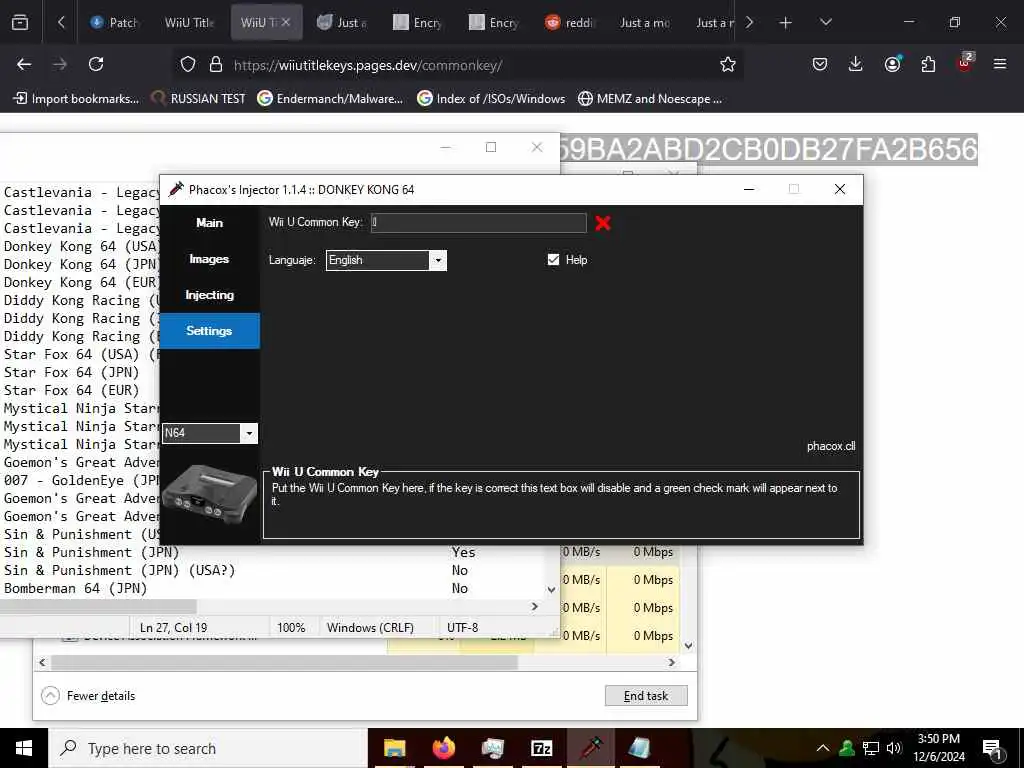Go forward one page in Firefox
Screen dimensions: 1024x768
coord(59,65)
